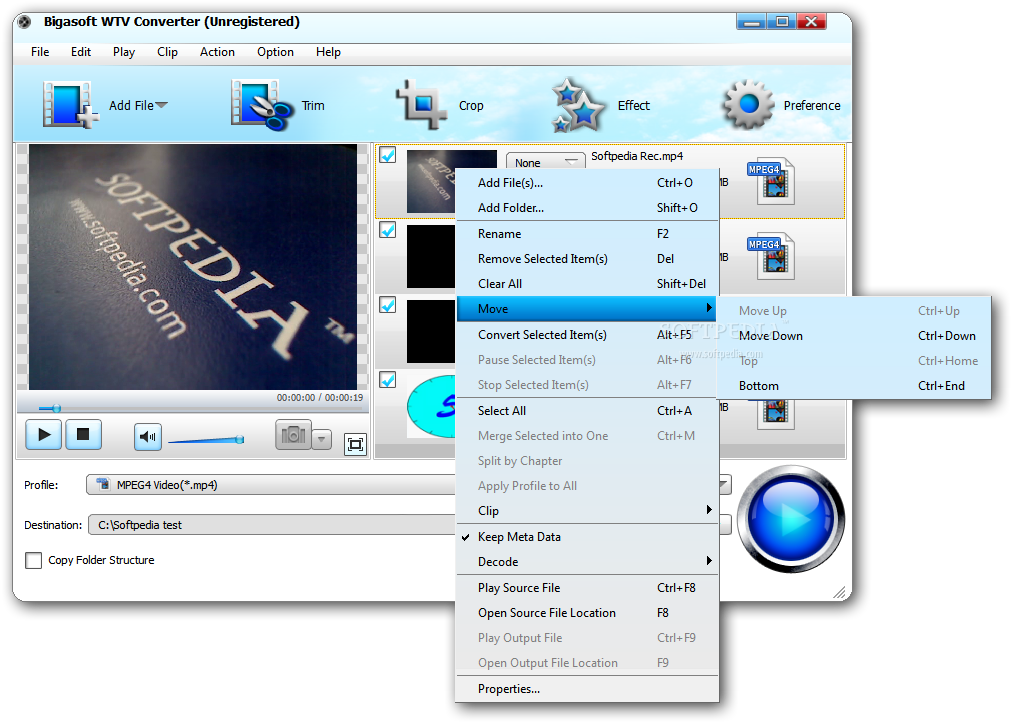Click the format icon of last file row
The height and width of the screenshot is (723, 1012).
tap(775, 414)
